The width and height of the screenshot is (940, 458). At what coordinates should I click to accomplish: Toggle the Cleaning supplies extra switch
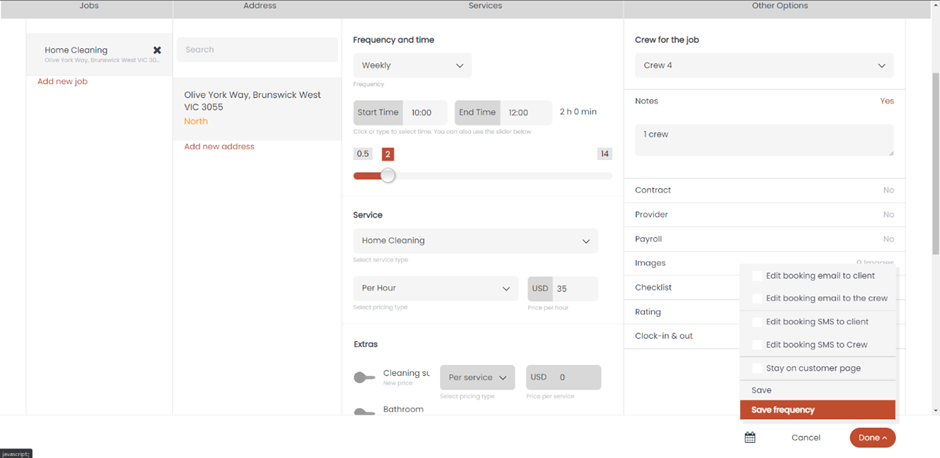[x=364, y=378]
